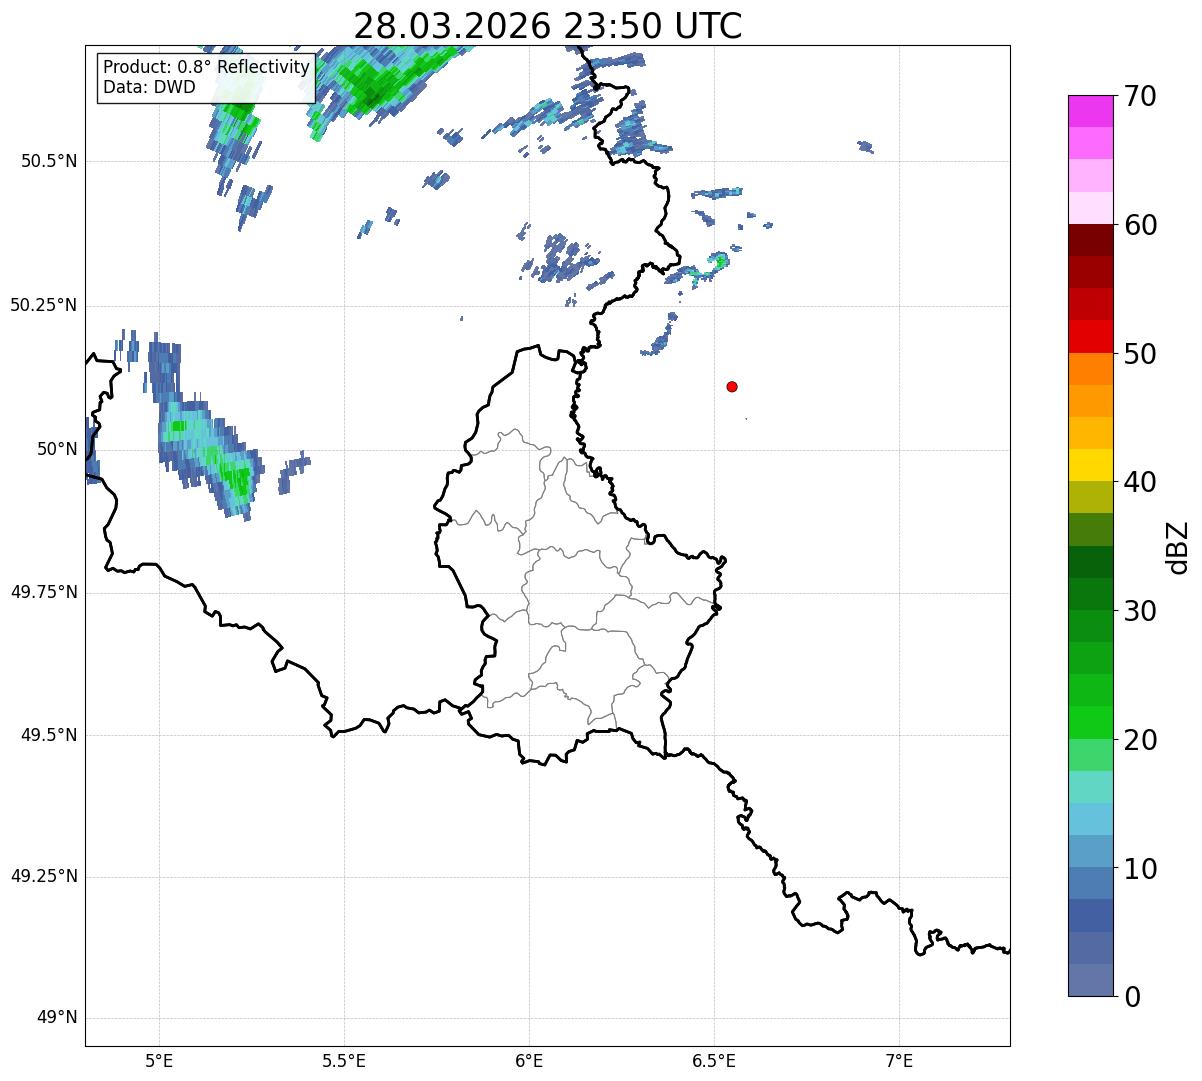Click the 60 tick on the colorbar
The height and width of the screenshot is (1081, 1202).
pyautogui.click(x=1140, y=225)
